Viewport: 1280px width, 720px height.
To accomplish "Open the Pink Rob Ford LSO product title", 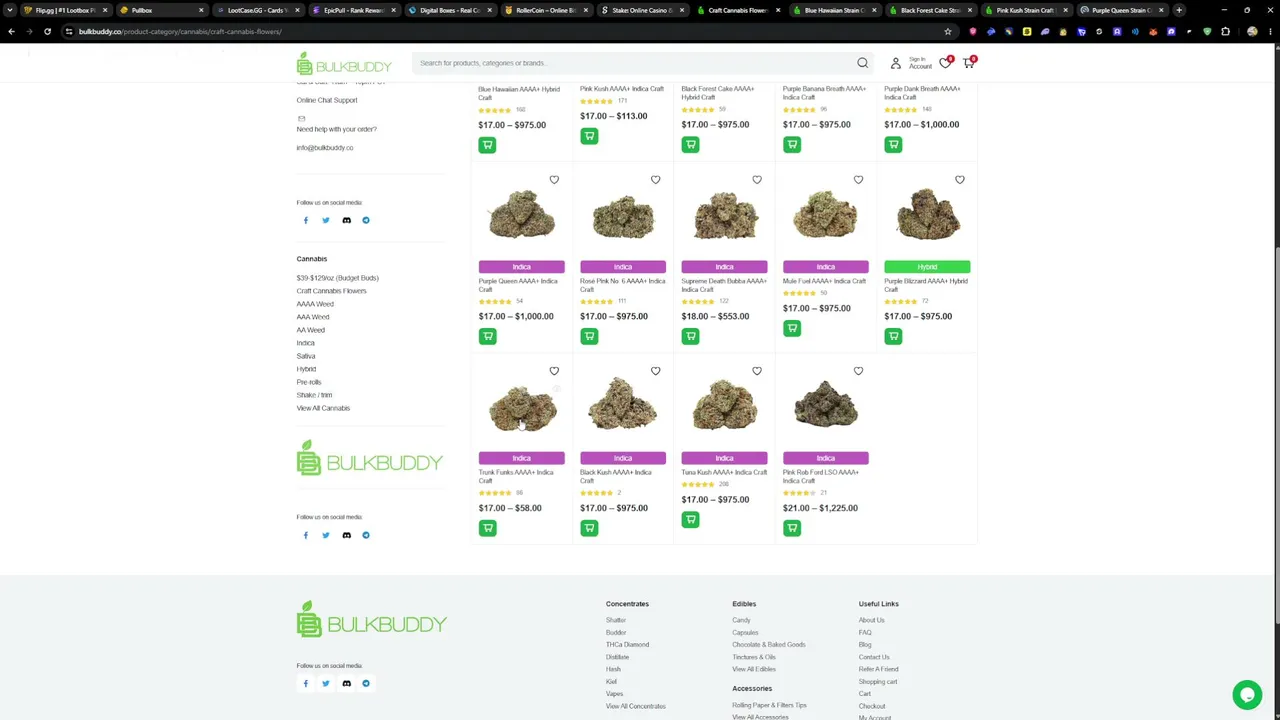I will tap(821, 476).
